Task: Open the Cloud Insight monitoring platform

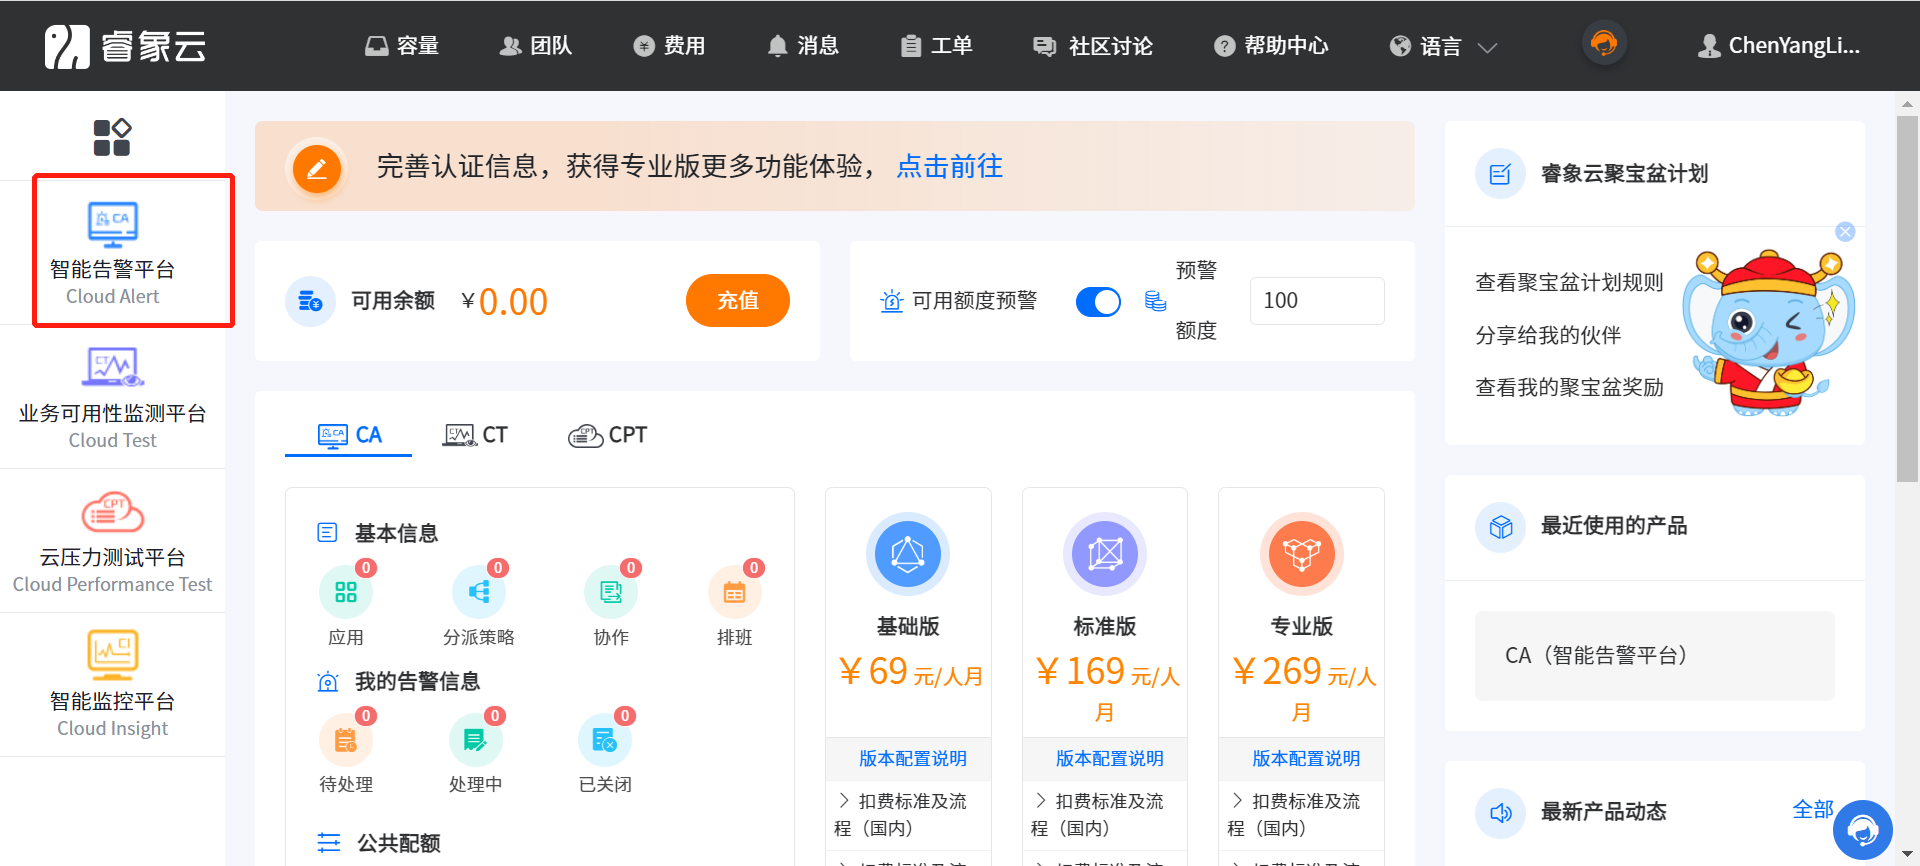Action: click(112, 655)
